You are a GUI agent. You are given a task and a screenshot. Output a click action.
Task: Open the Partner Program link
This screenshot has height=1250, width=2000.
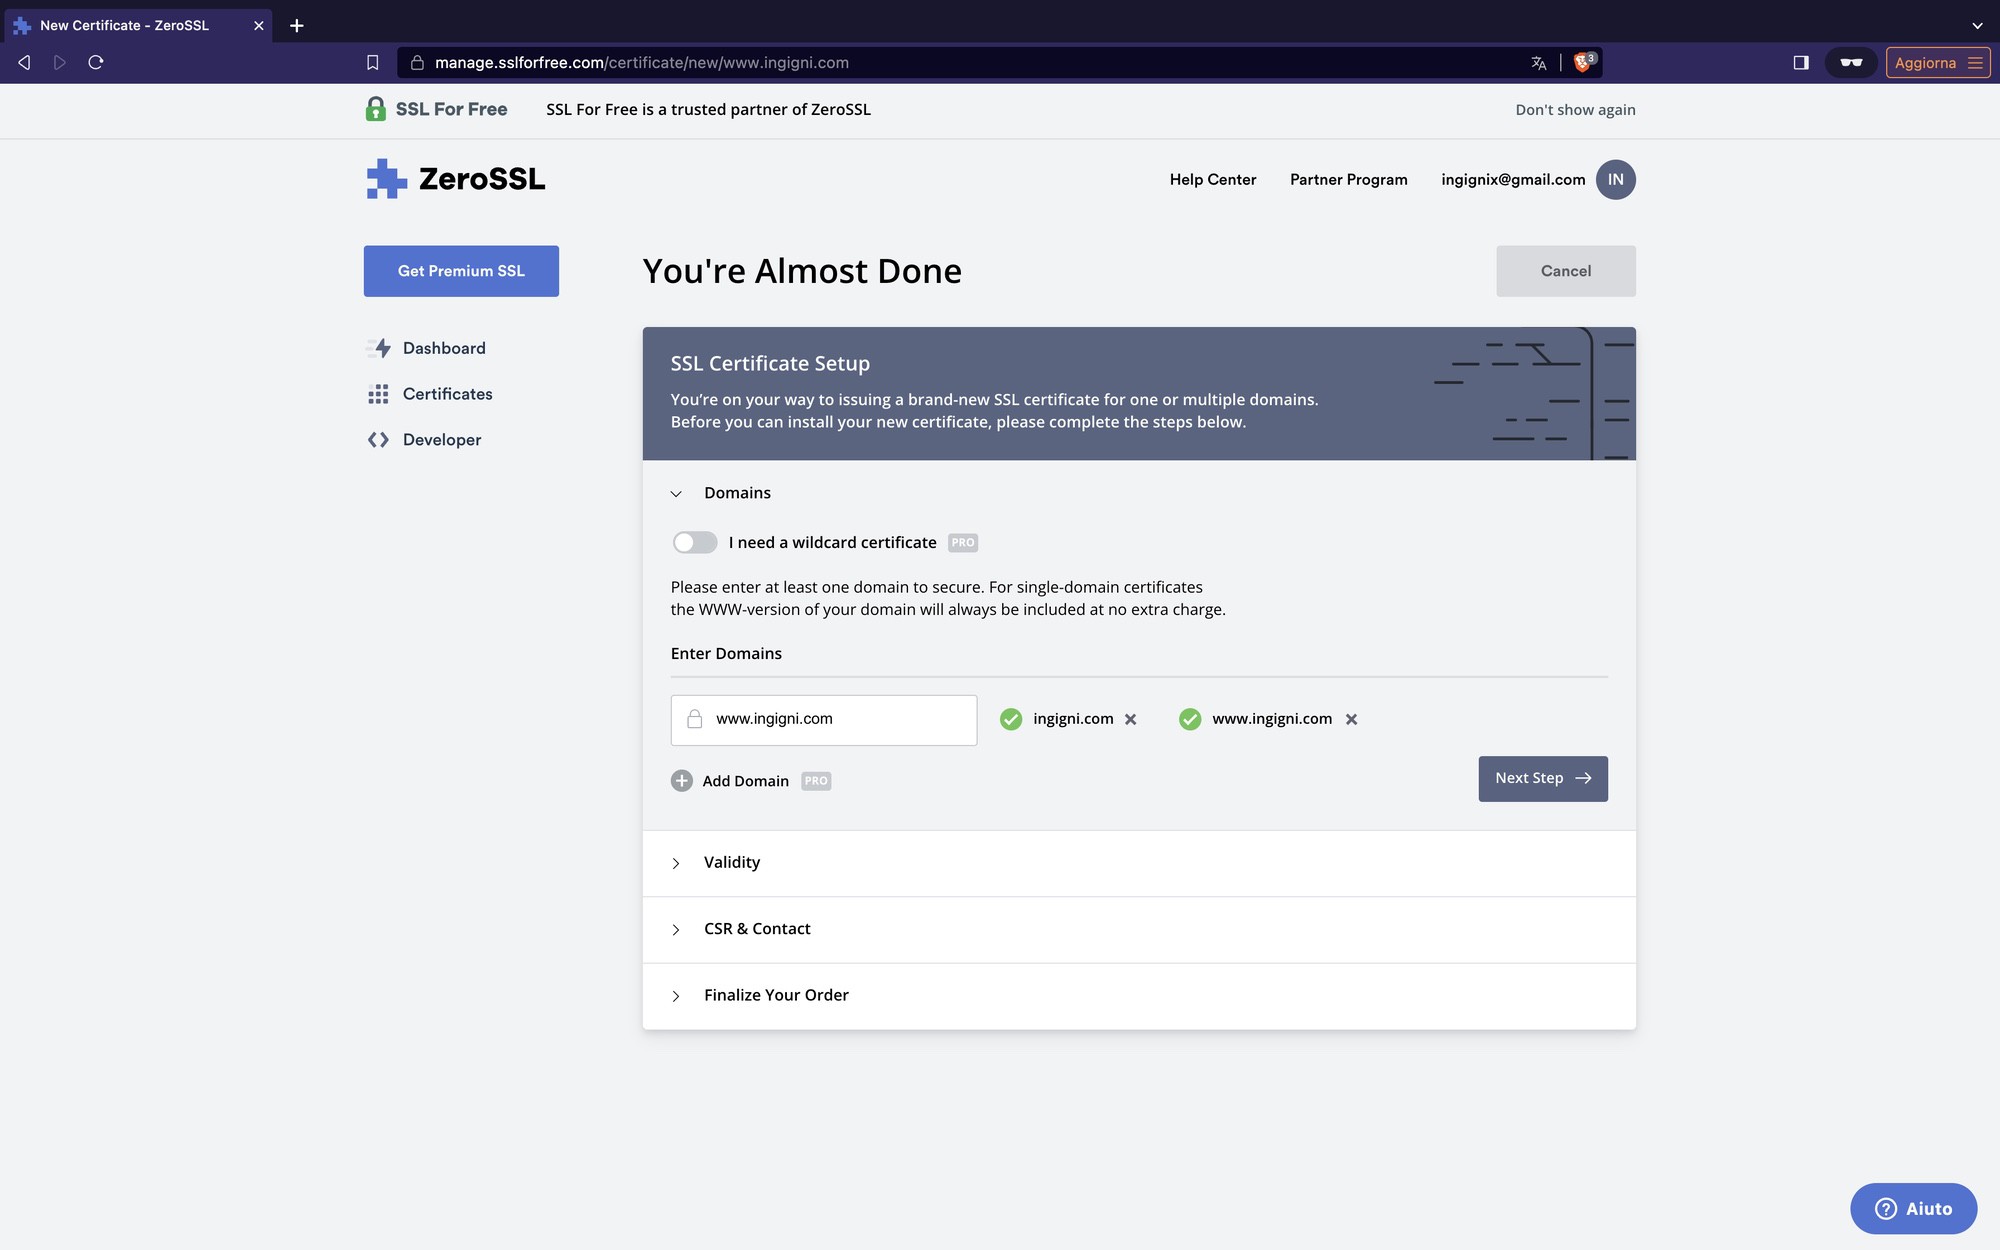coord(1348,180)
